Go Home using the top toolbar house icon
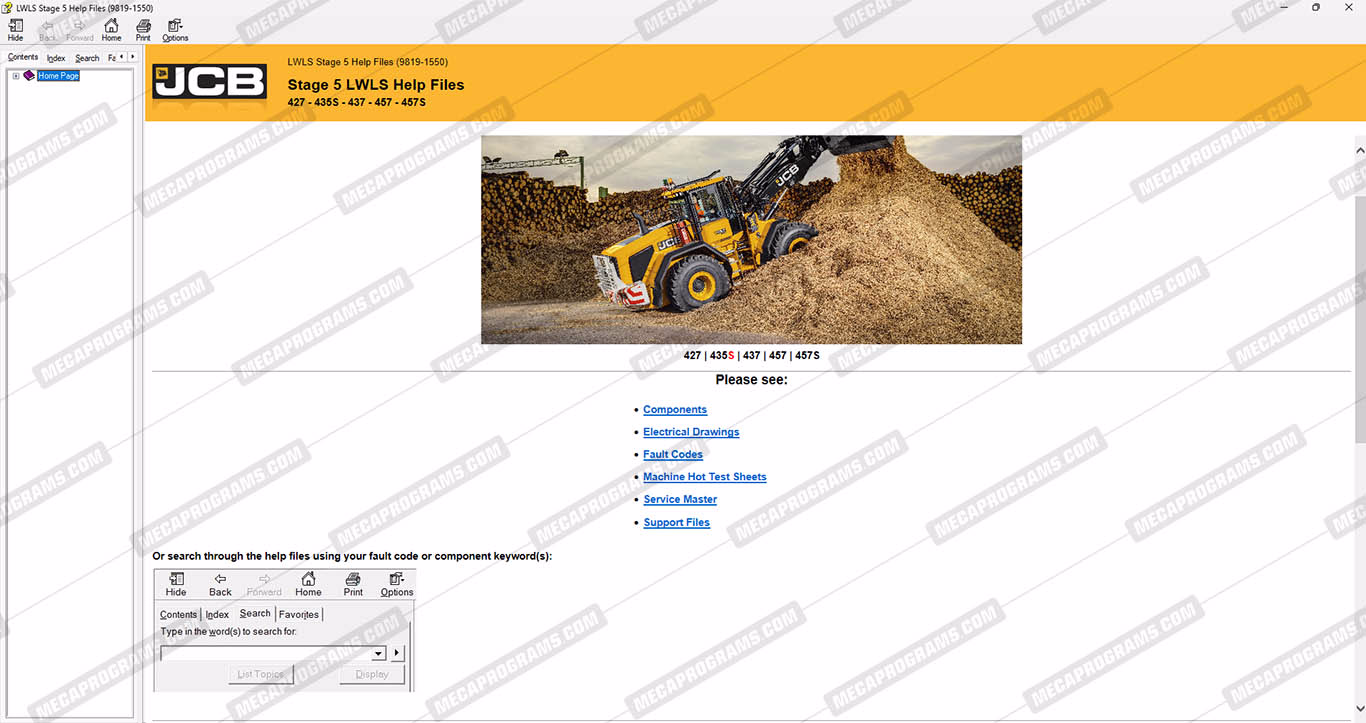This screenshot has height=723, width=1366. pyautogui.click(x=111, y=29)
